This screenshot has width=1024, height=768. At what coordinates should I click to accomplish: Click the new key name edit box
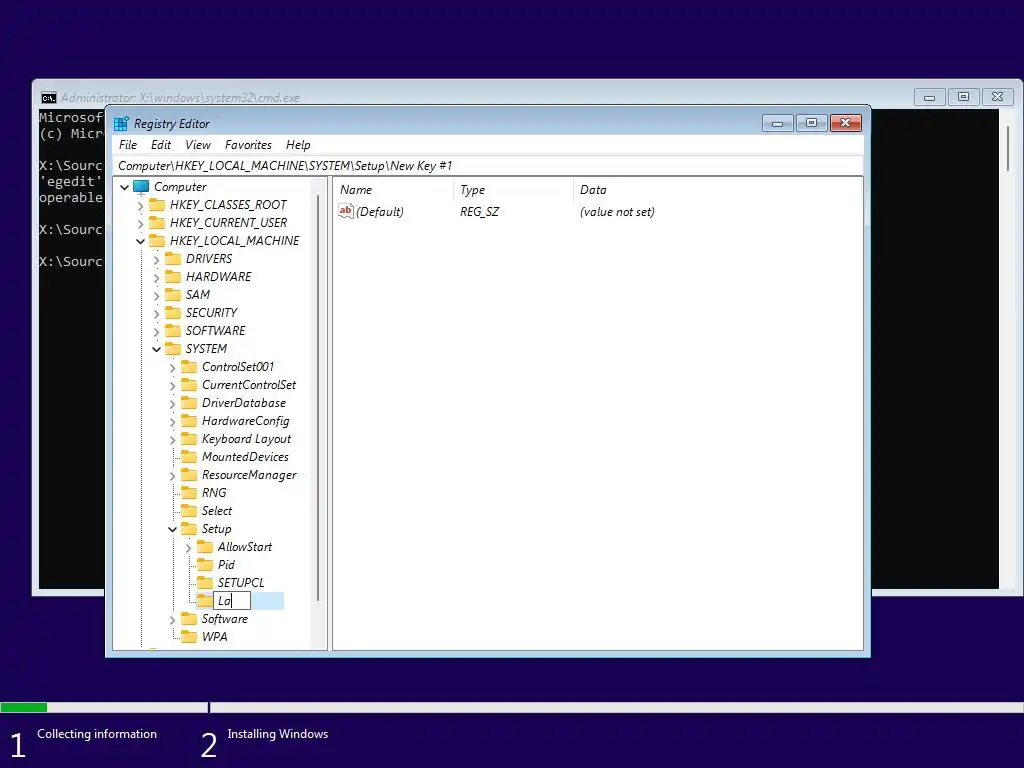pos(232,601)
